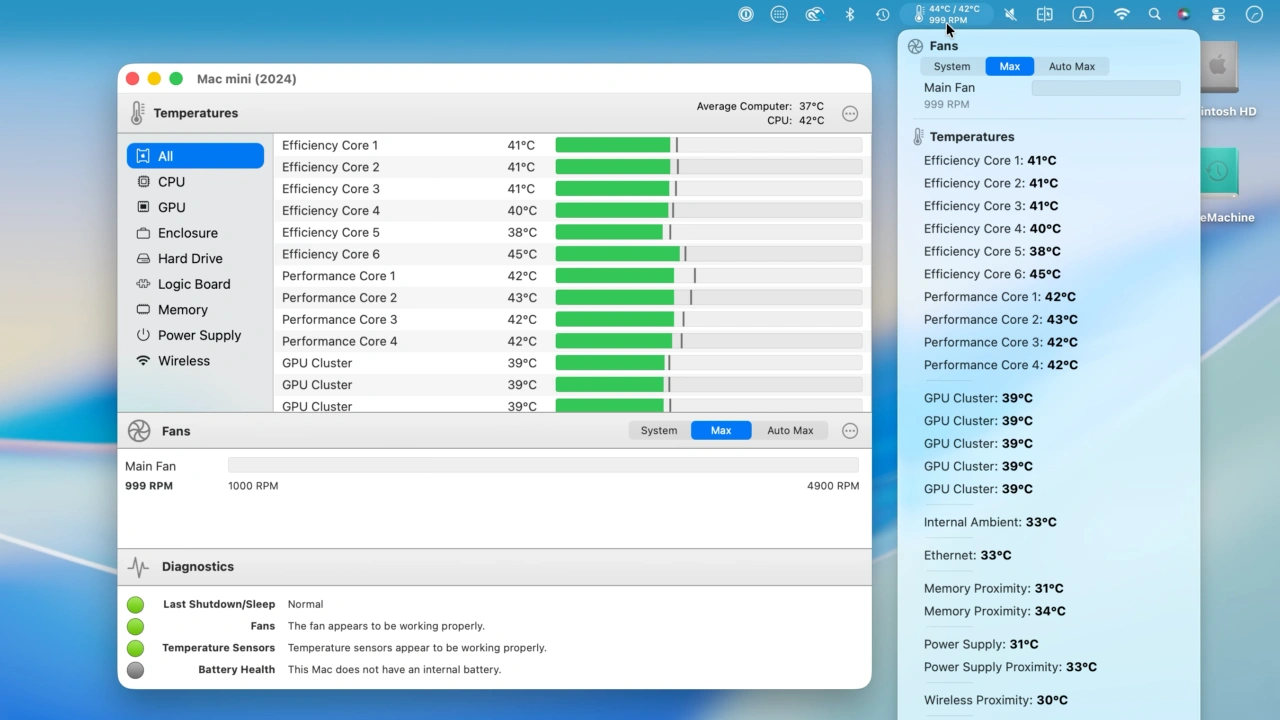Choose Auto Max in the popup panel

(x=1071, y=67)
